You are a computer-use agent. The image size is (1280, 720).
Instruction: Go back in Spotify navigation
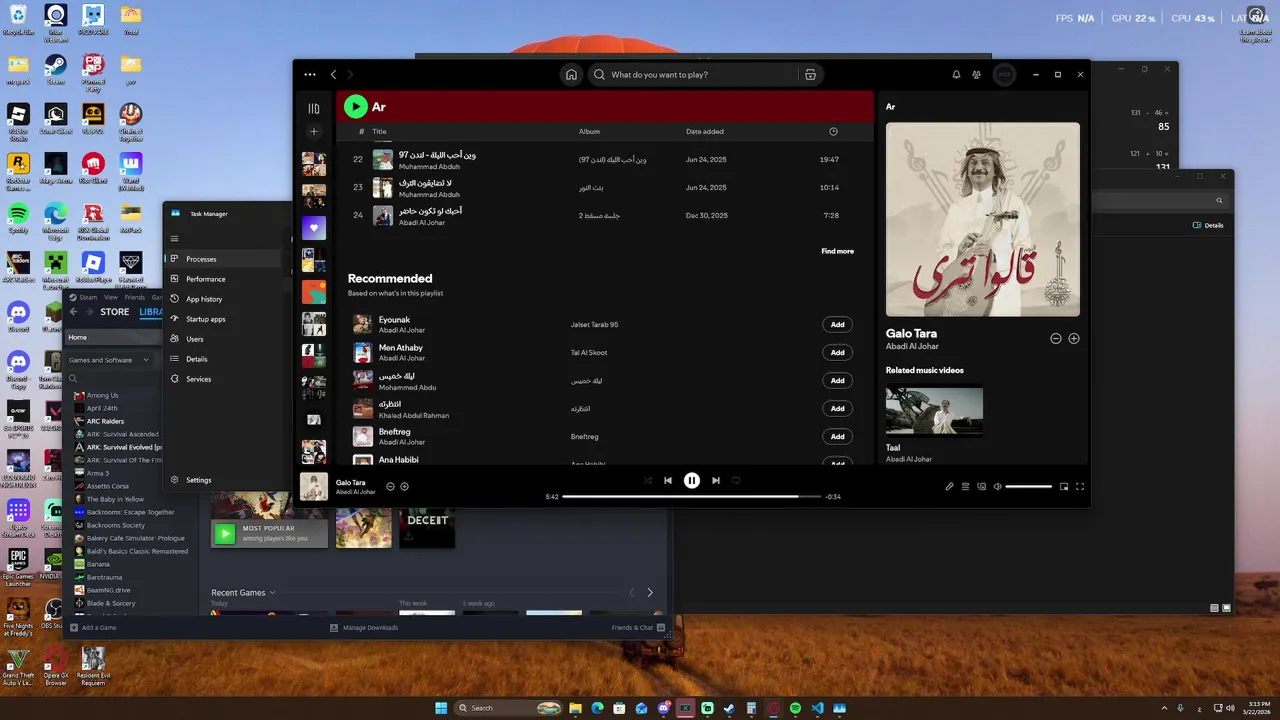tap(334, 74)
